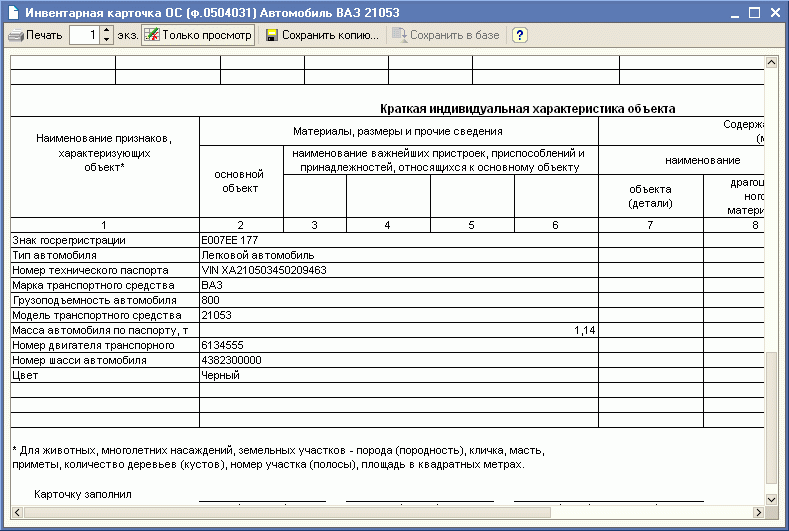Click the horizontal scrollbar thumb

pyautogui.click(x=288, y=512)
